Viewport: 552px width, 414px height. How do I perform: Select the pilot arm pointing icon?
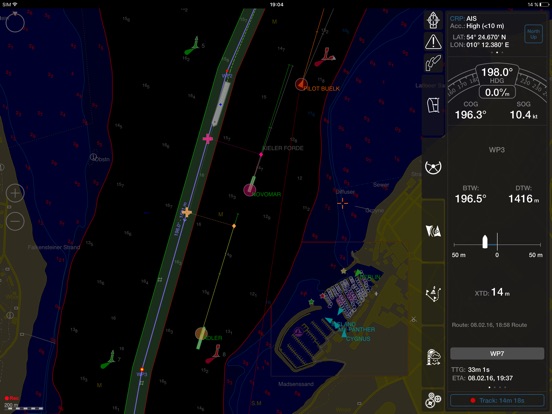point(433,63)
